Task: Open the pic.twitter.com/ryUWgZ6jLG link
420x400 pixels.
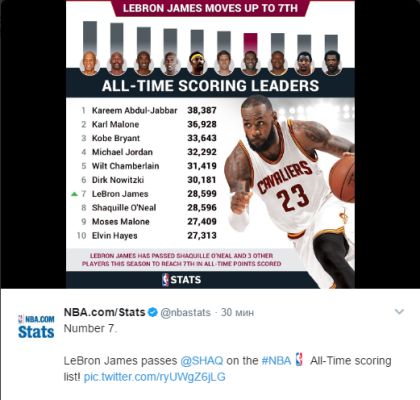Action: tap(155, 377)
